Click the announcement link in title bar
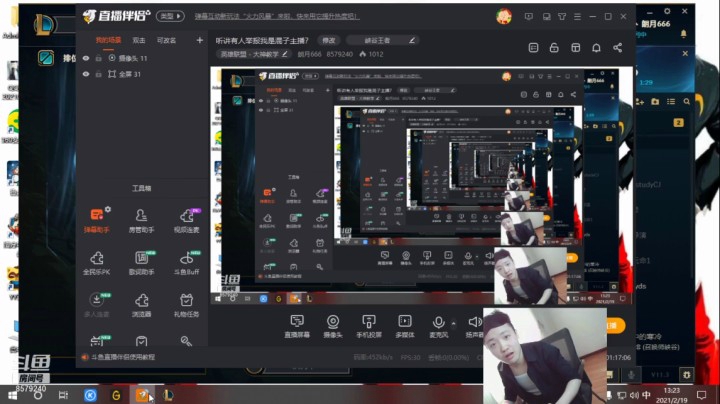This screenshot has width=720, height=404. coord(277,17)
